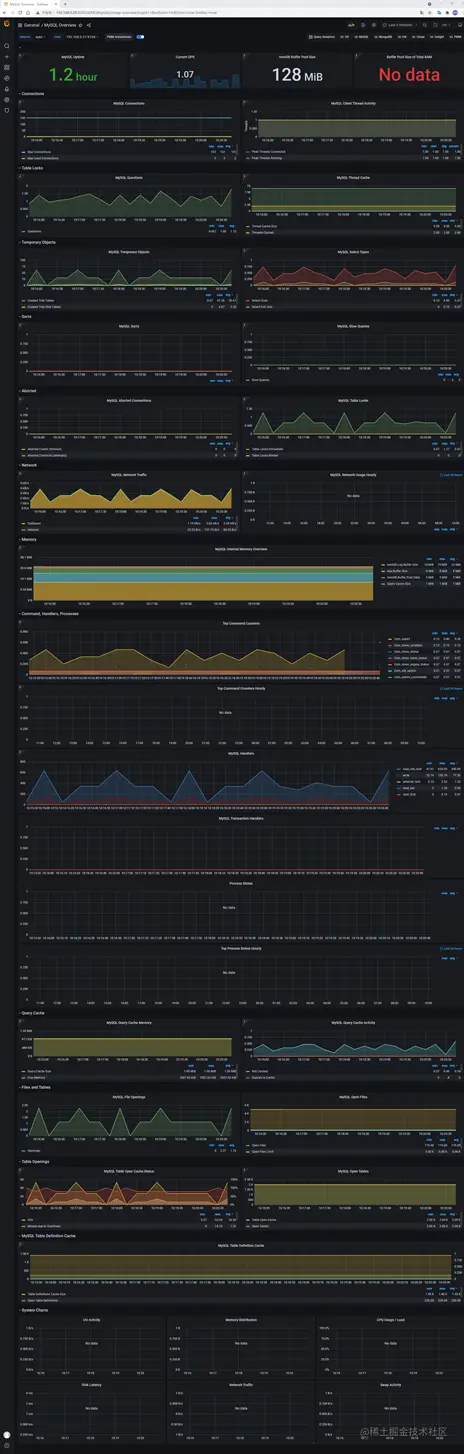Click the Questions legend entry

pos(33,231)
